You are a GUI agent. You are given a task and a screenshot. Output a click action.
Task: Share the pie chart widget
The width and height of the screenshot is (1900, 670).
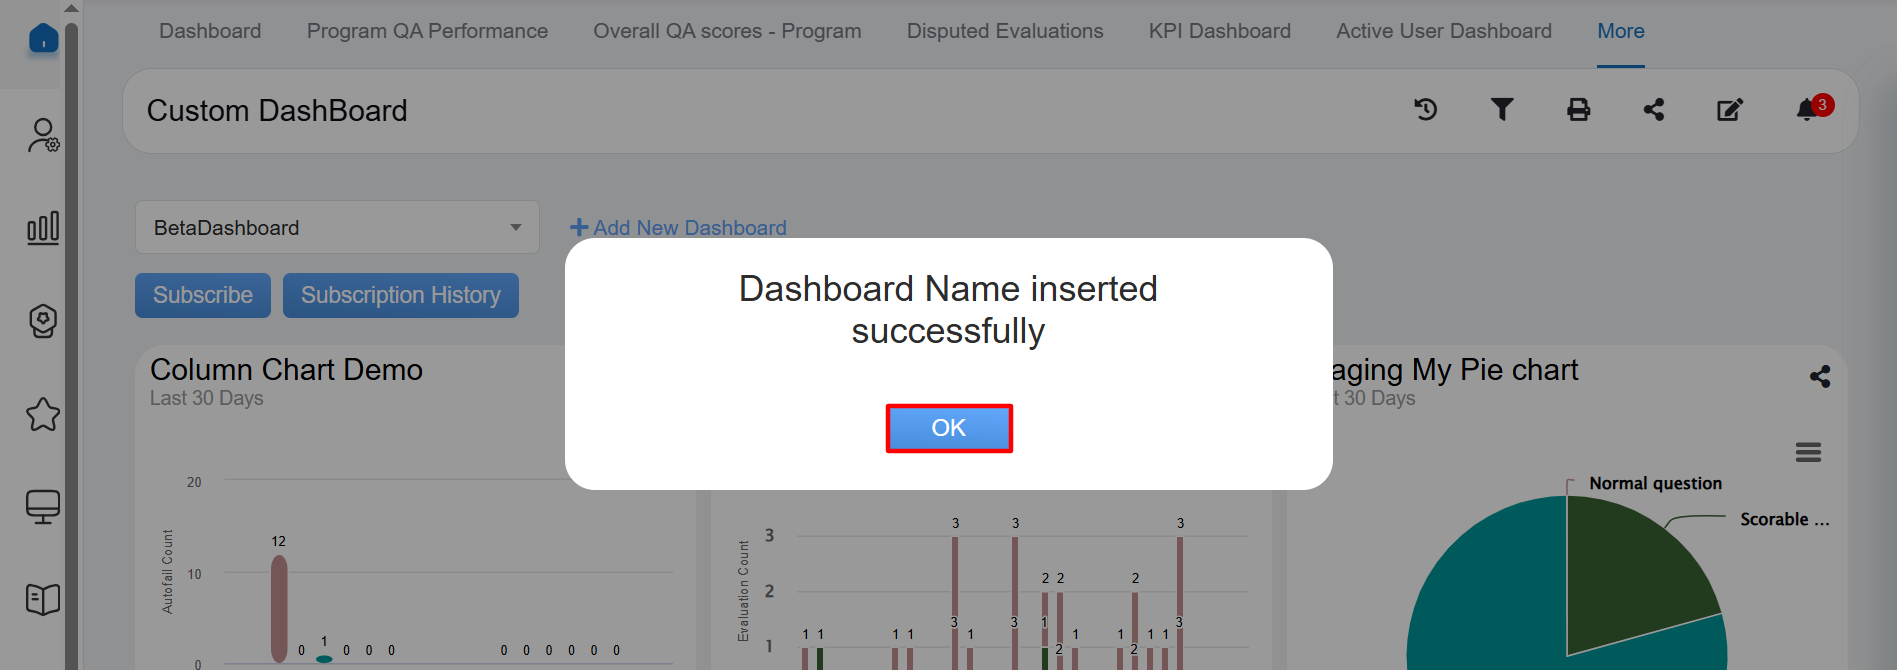(x=1820, y=376)
